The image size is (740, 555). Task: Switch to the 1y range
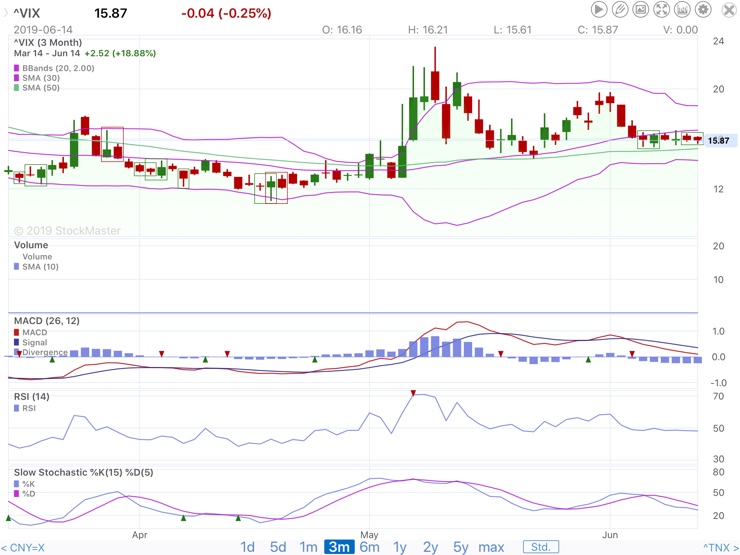click(x=400, y=547)
